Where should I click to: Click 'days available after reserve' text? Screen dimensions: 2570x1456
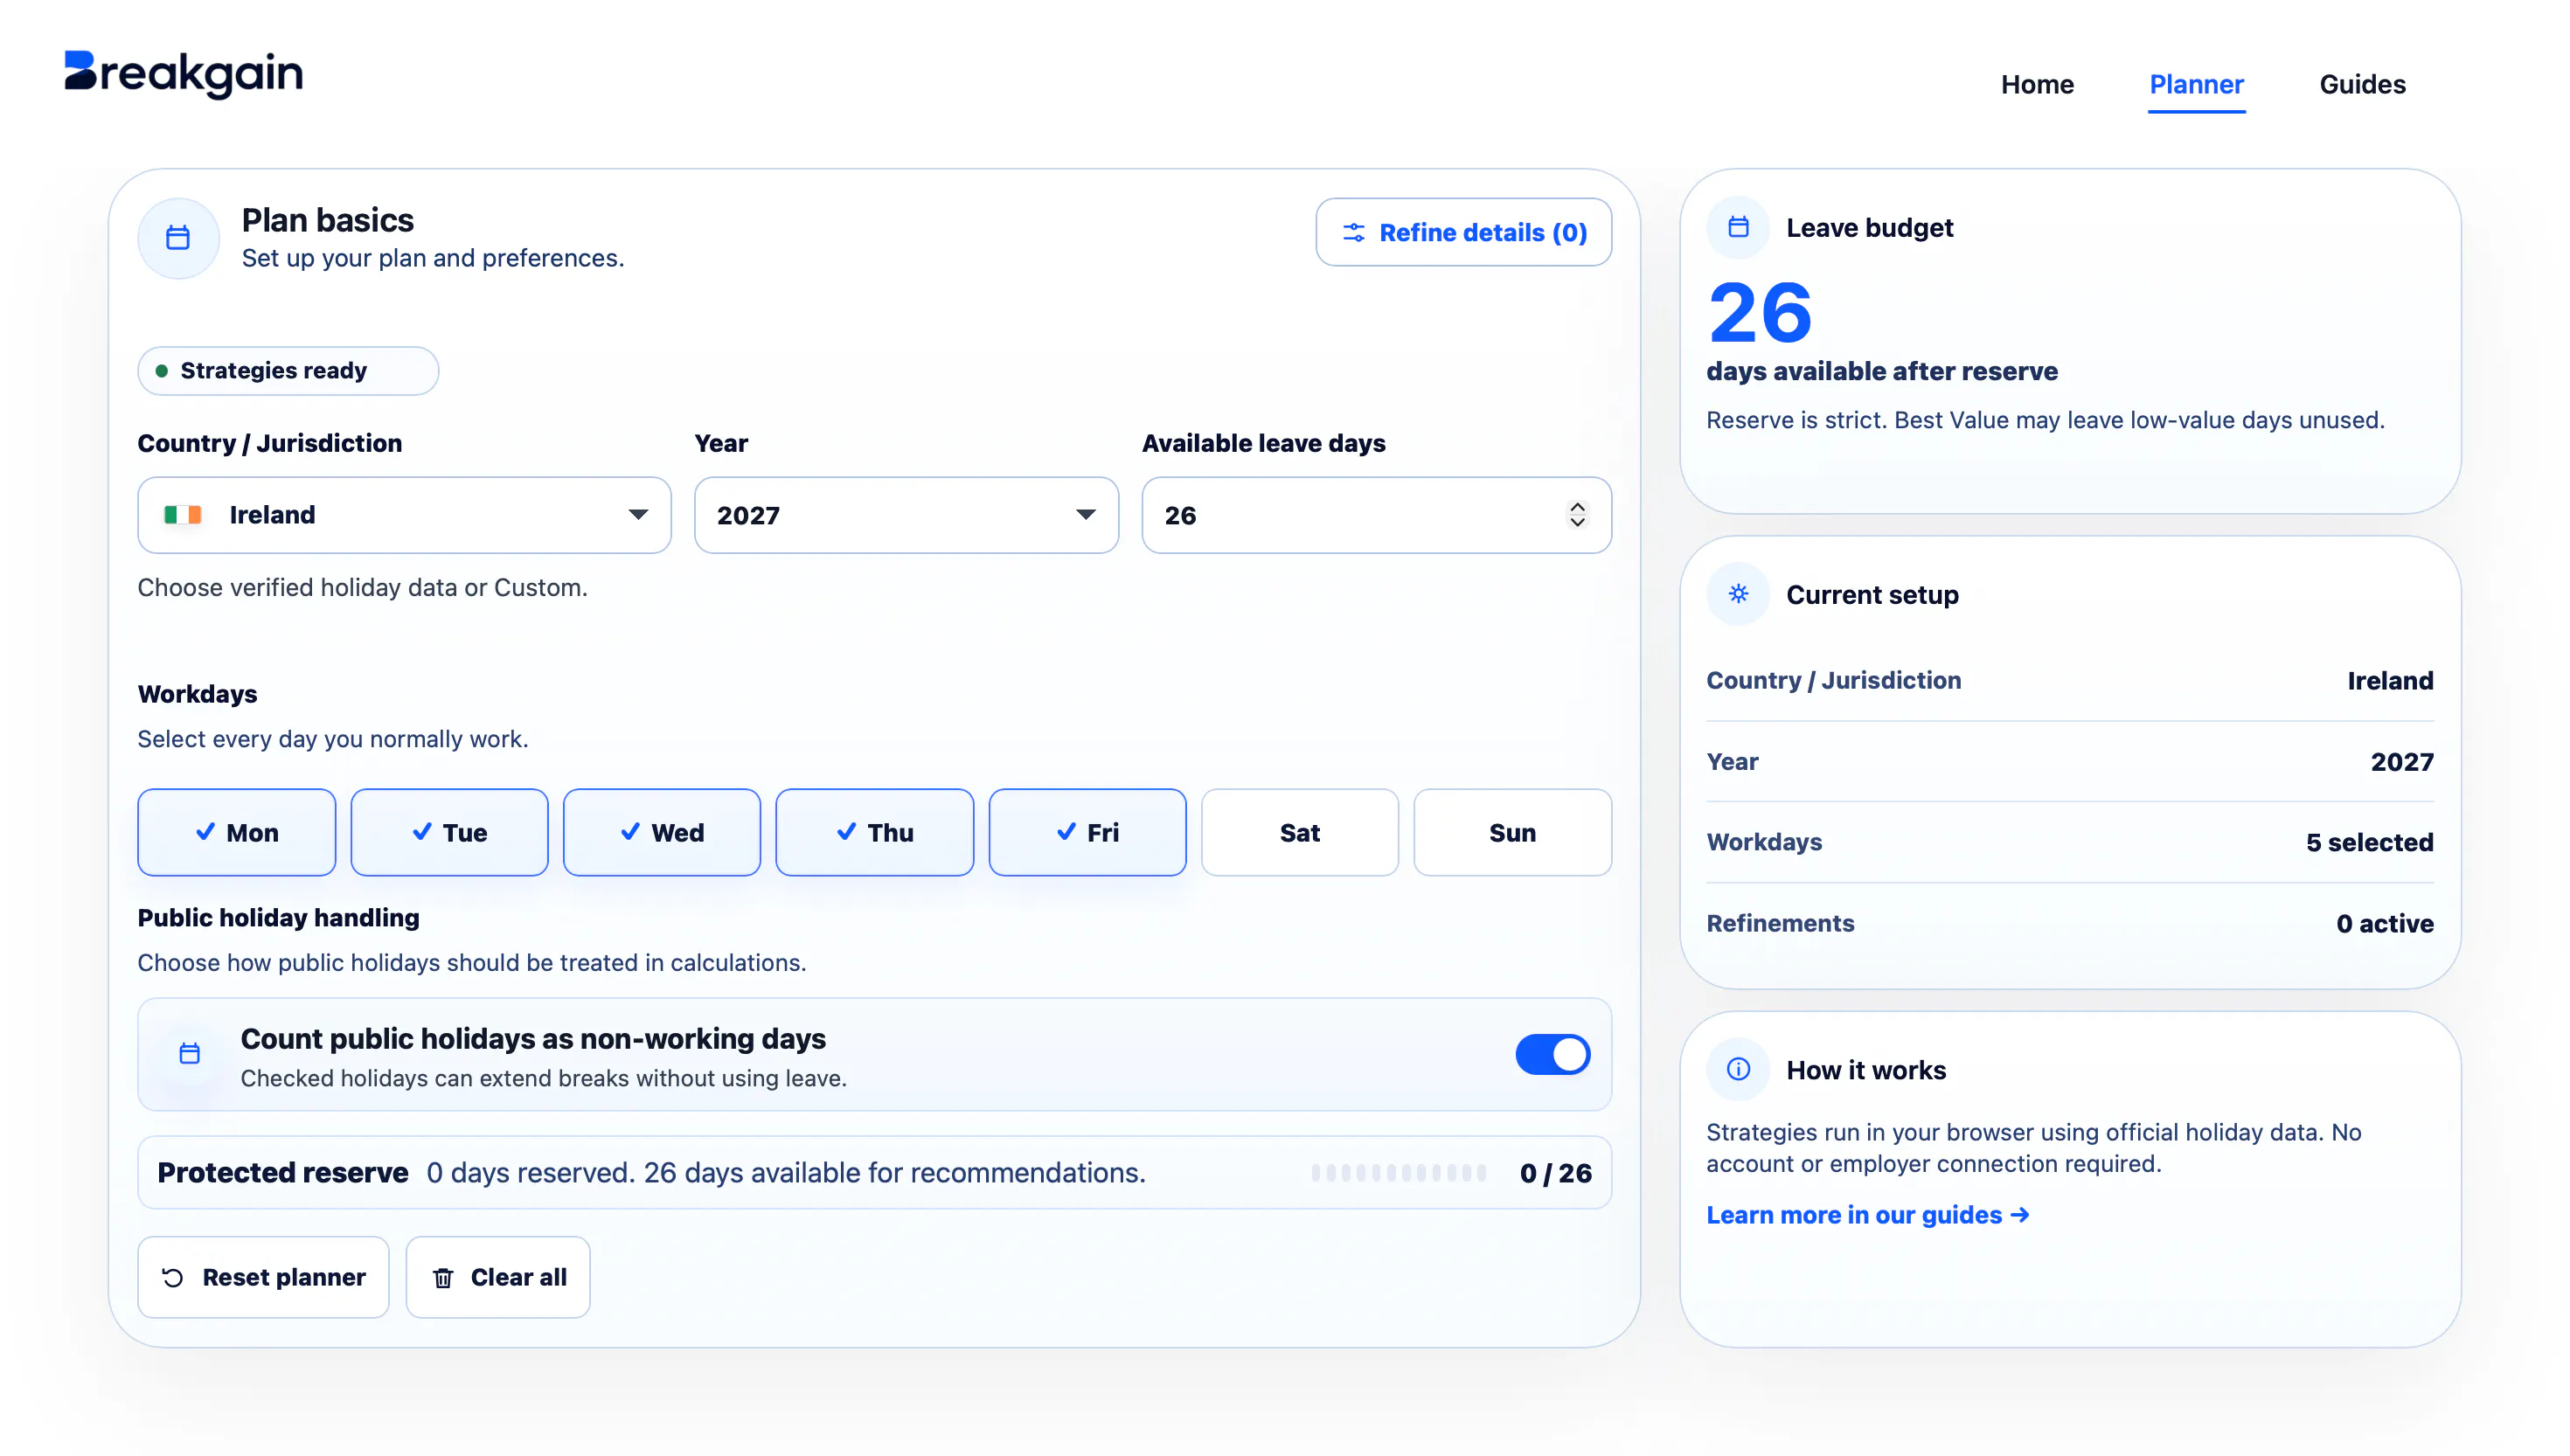[x=1881, y=371]
